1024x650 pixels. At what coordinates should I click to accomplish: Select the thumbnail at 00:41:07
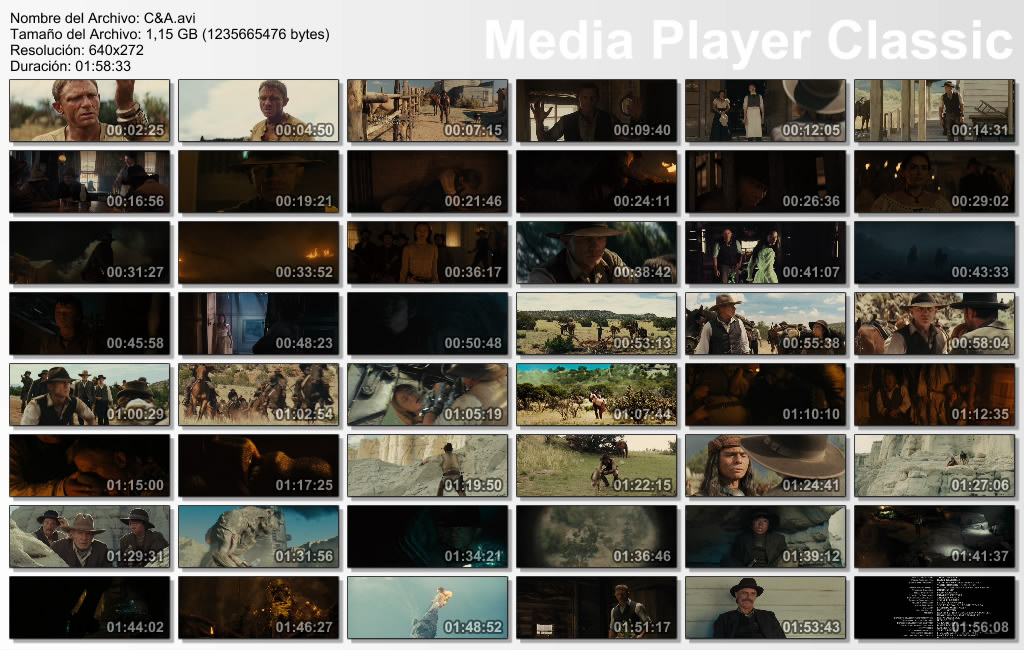click(765, 252)
